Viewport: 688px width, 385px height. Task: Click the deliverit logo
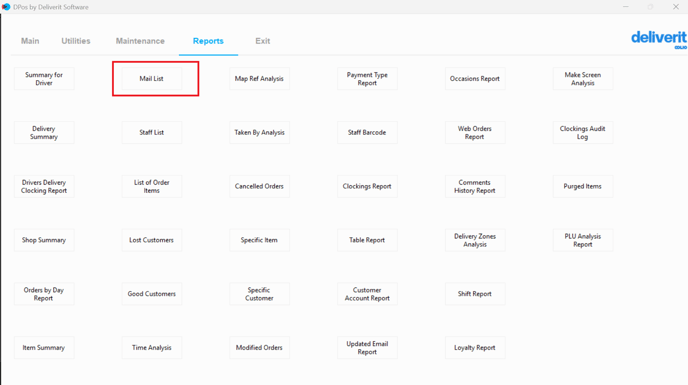659,39
